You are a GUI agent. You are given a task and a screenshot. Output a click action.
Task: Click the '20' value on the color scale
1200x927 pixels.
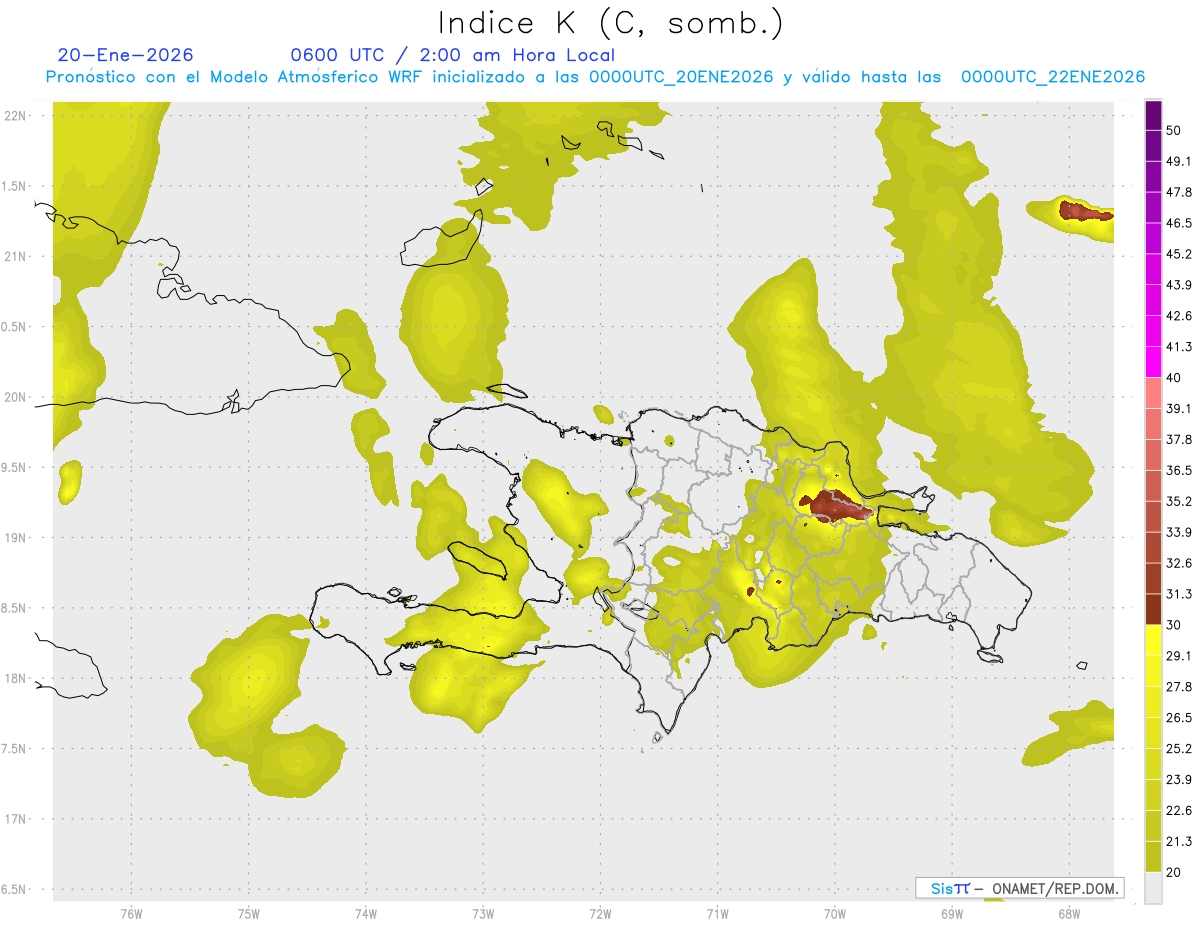pos(1174,872)
